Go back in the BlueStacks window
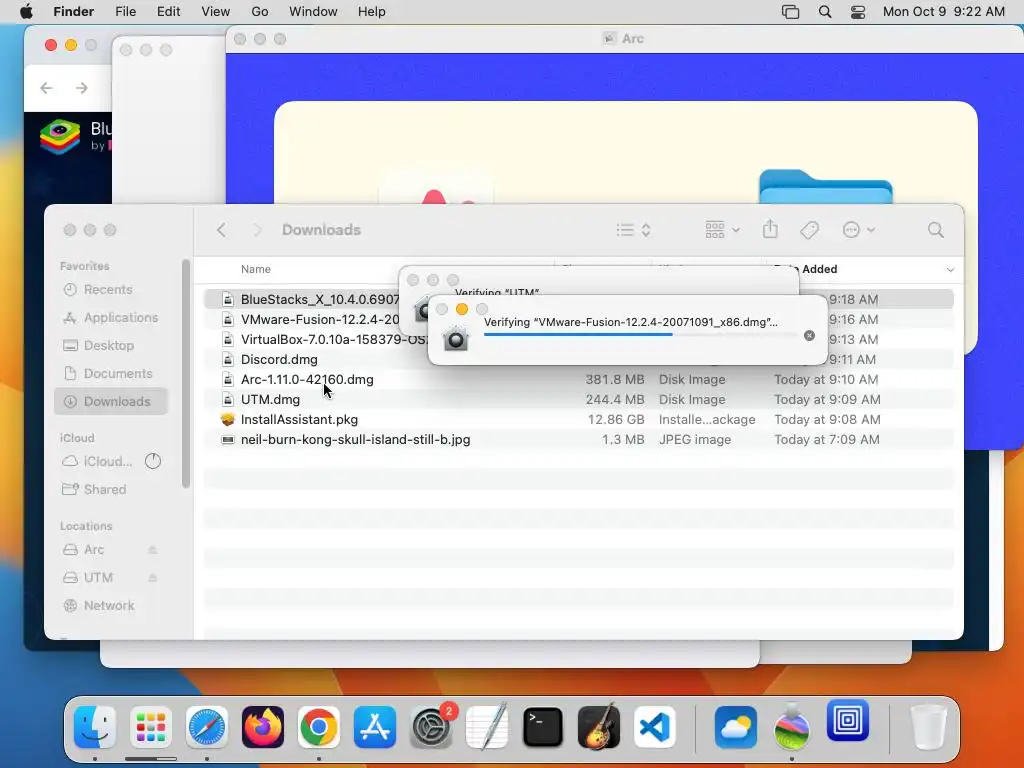The image size is (1024, 768). (46, 88)
